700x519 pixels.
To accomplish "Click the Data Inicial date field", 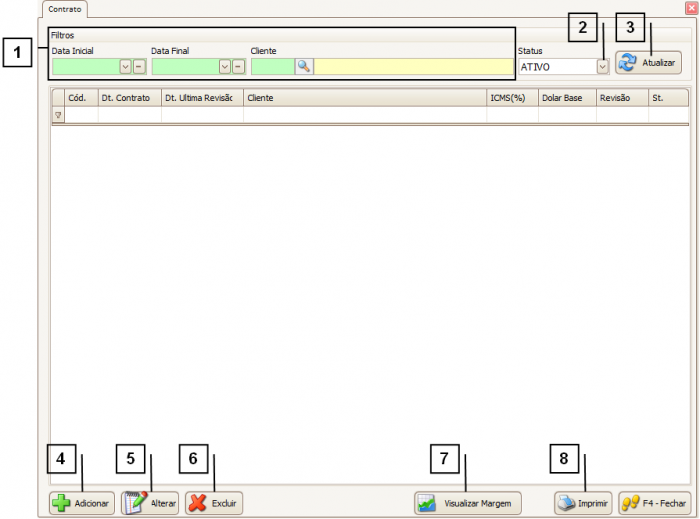I will pyautogui.click(x=85, y=67).
